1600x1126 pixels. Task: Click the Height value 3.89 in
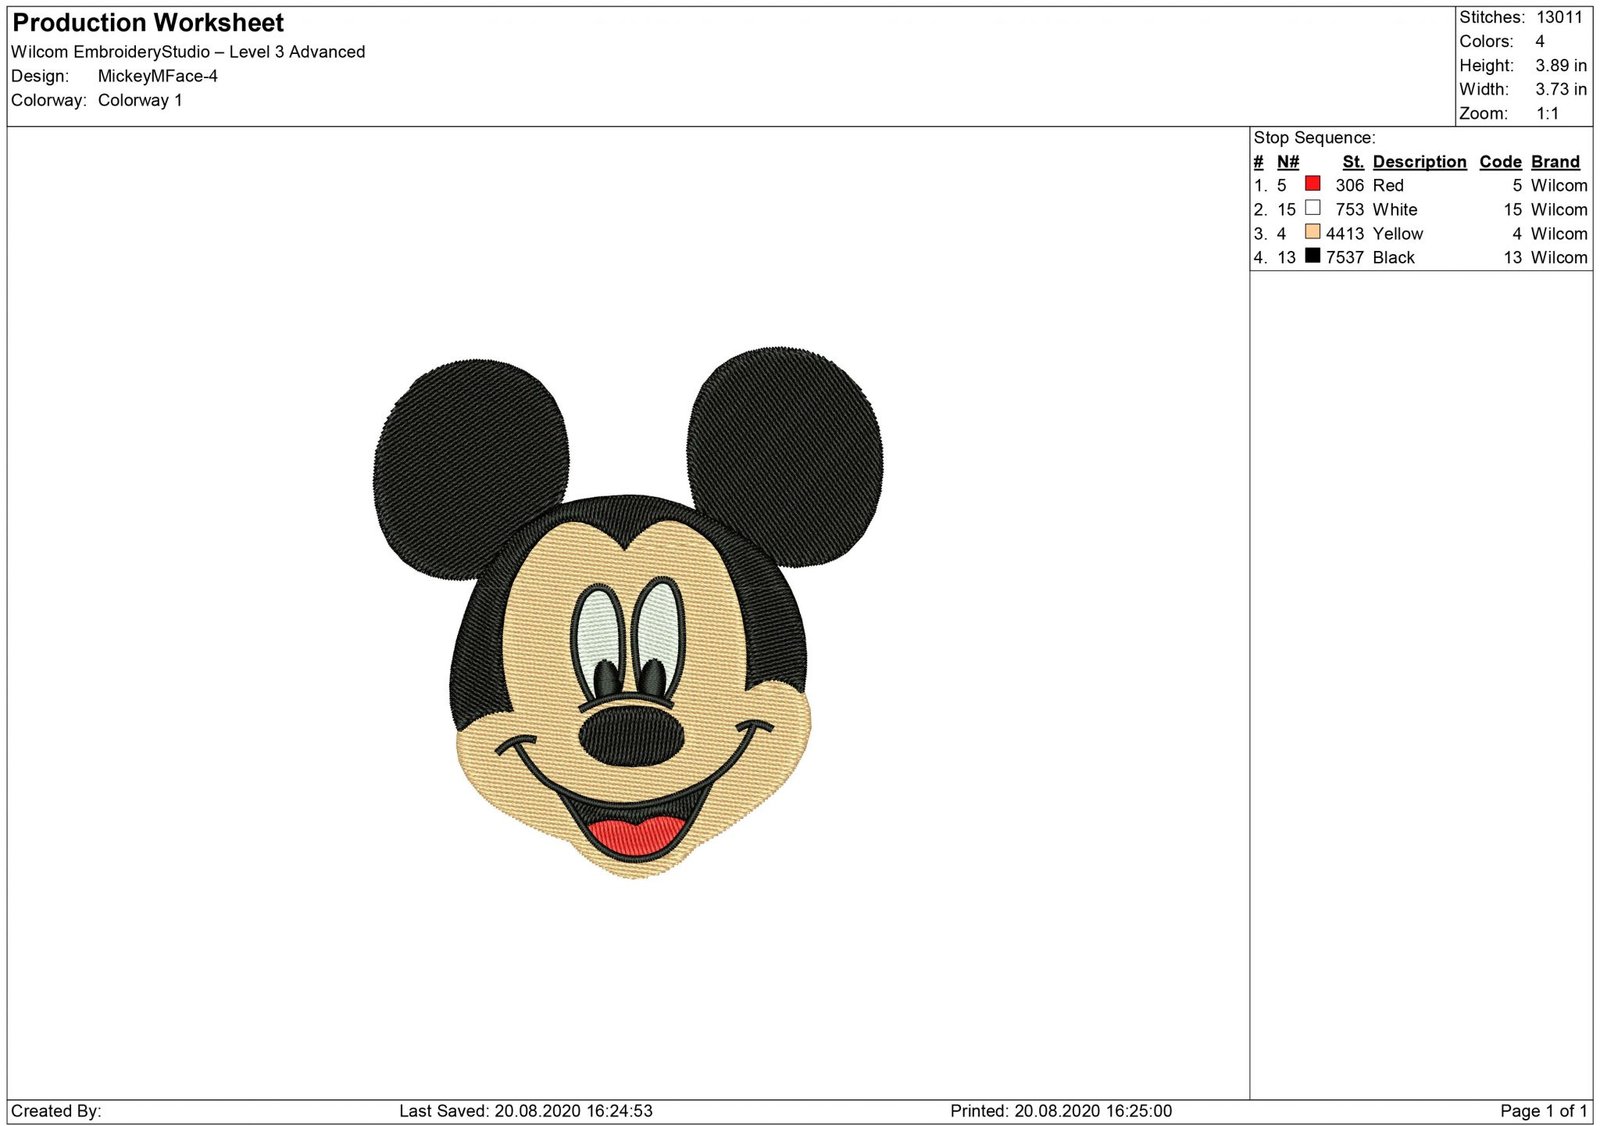pyautogui.click(x=1558, y=65)
